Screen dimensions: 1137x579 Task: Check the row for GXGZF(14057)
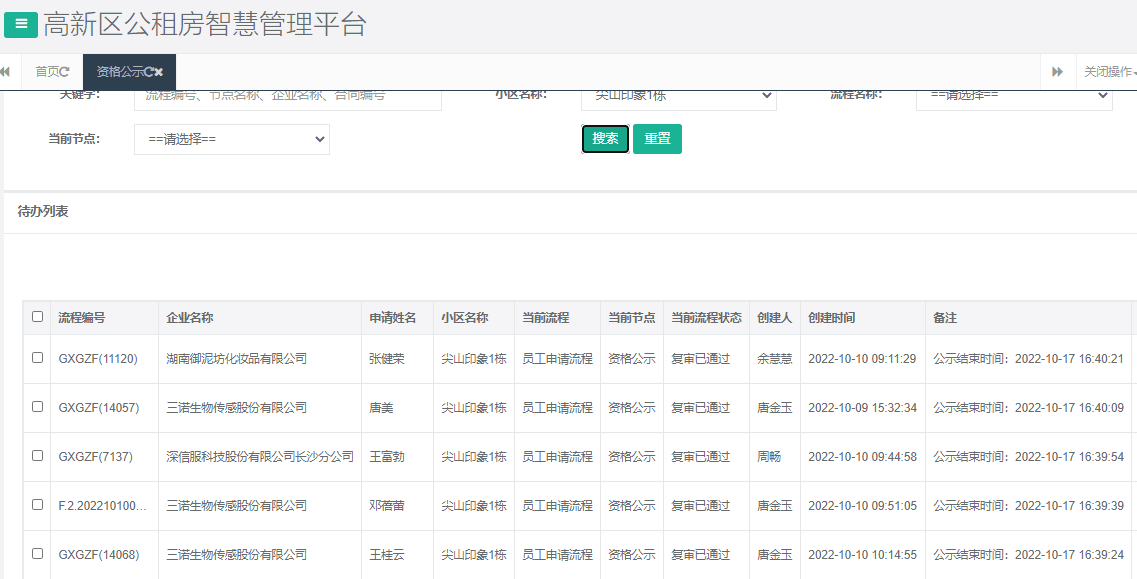[x=37, y=408]
